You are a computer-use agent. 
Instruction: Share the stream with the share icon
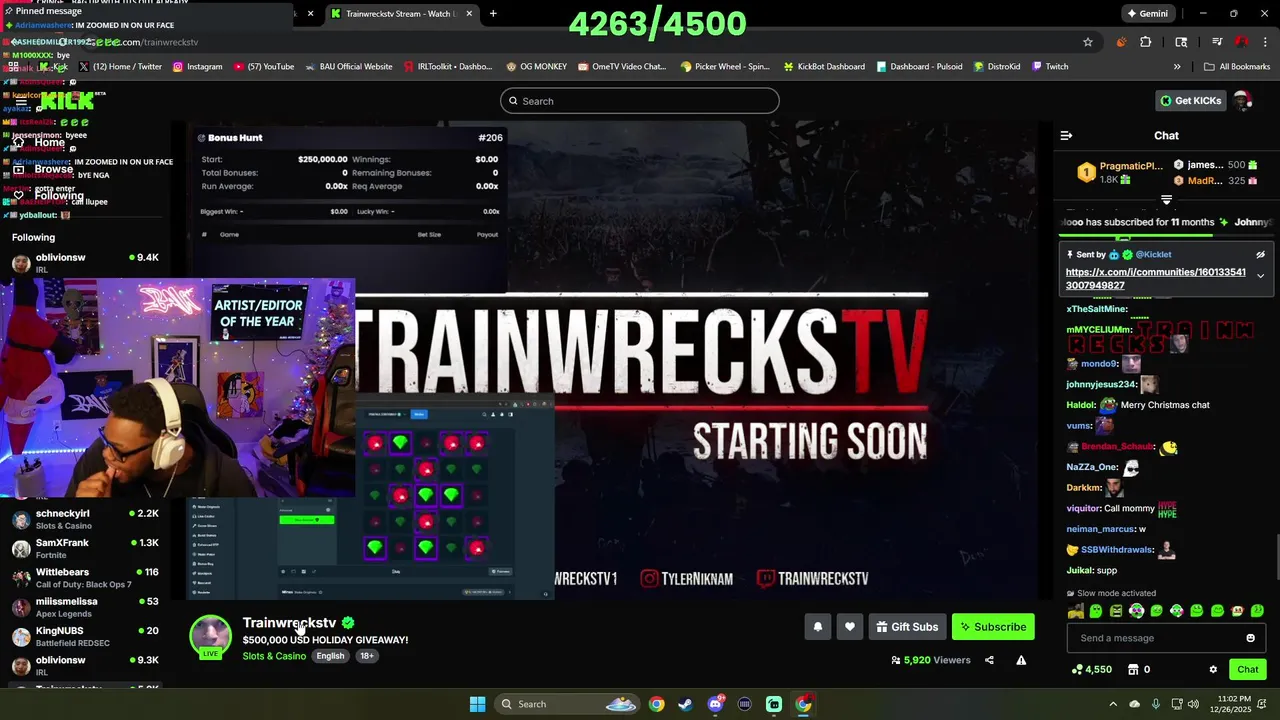(989, 660)
